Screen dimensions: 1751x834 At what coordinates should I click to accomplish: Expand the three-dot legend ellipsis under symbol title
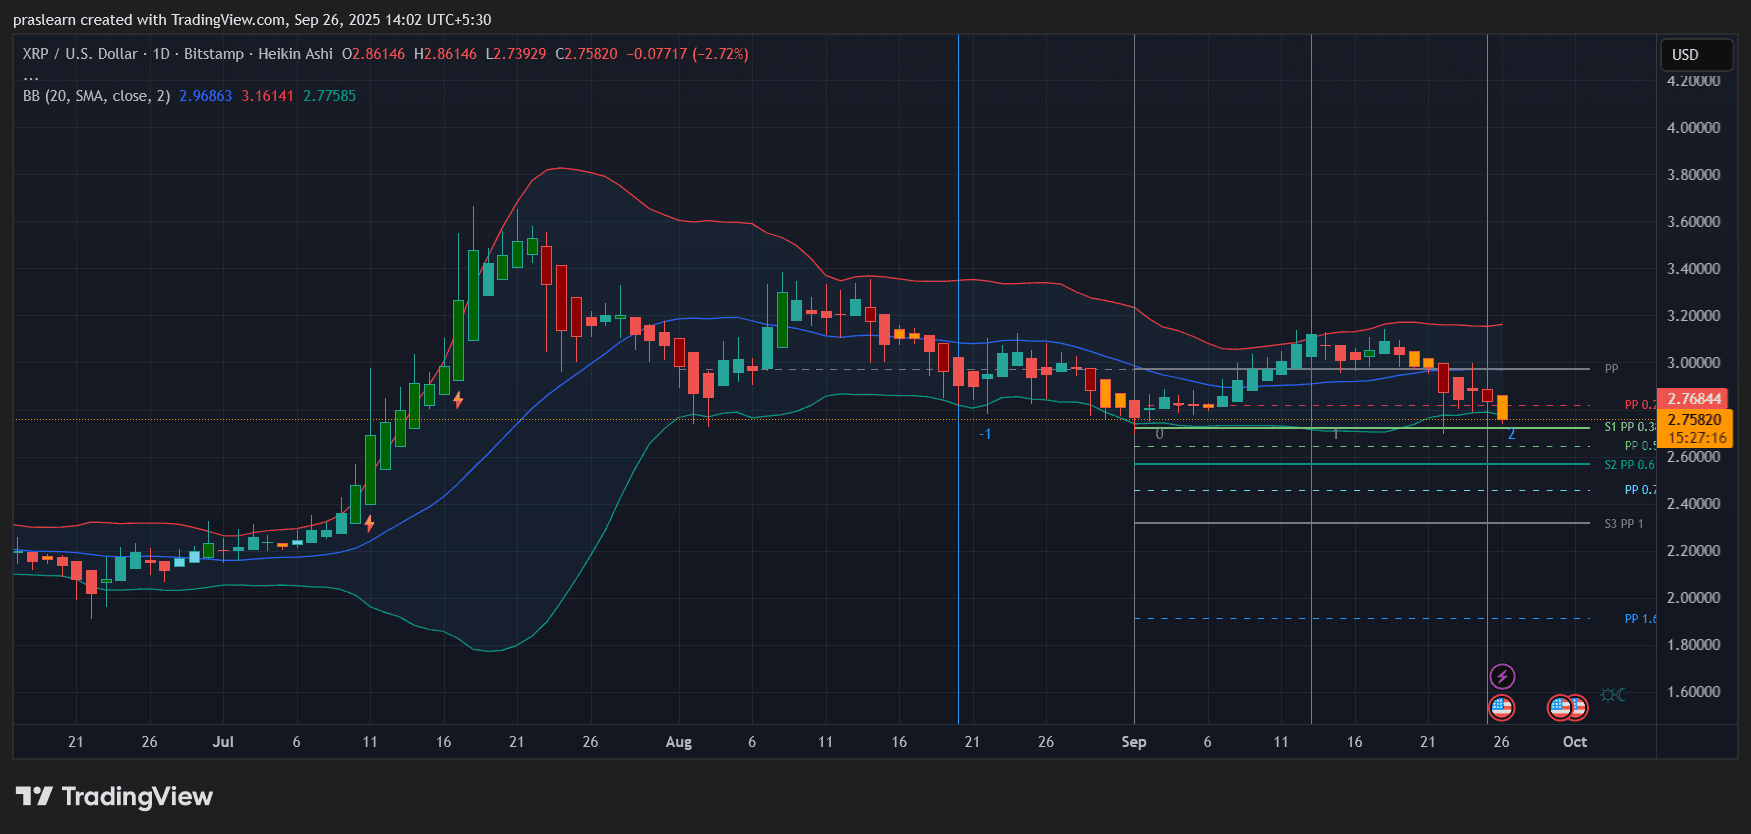[x=31, y=76]
